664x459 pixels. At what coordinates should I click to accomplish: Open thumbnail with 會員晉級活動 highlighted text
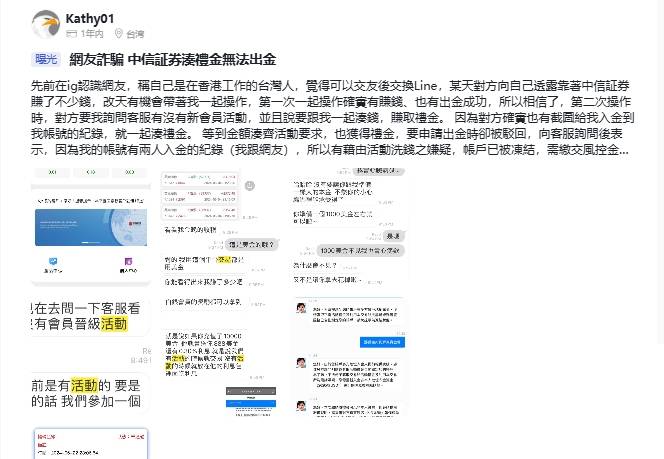coord(91,318)
